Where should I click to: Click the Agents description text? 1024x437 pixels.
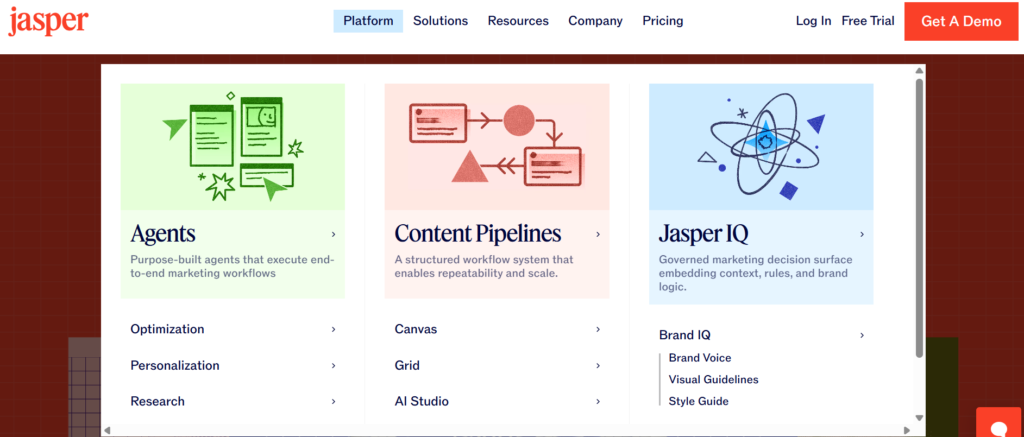(x=232, y=267)
